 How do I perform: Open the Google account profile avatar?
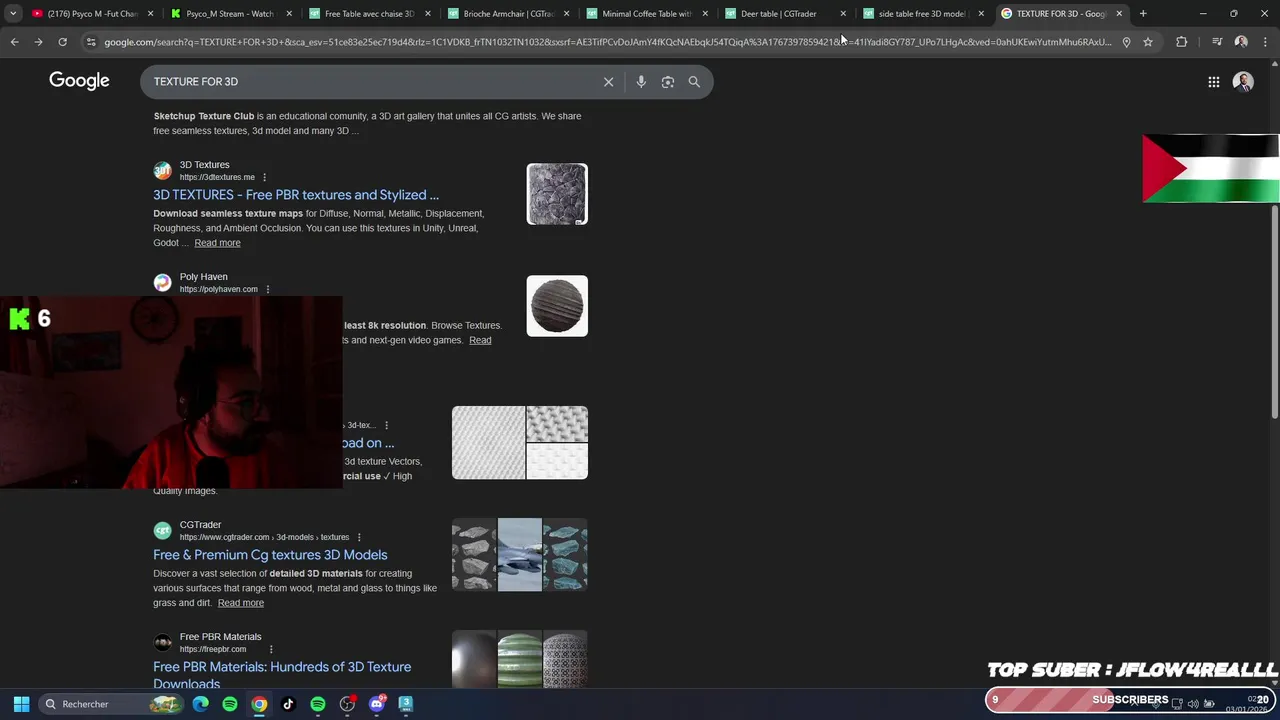pyautogui.click(x=1243, y=82)
